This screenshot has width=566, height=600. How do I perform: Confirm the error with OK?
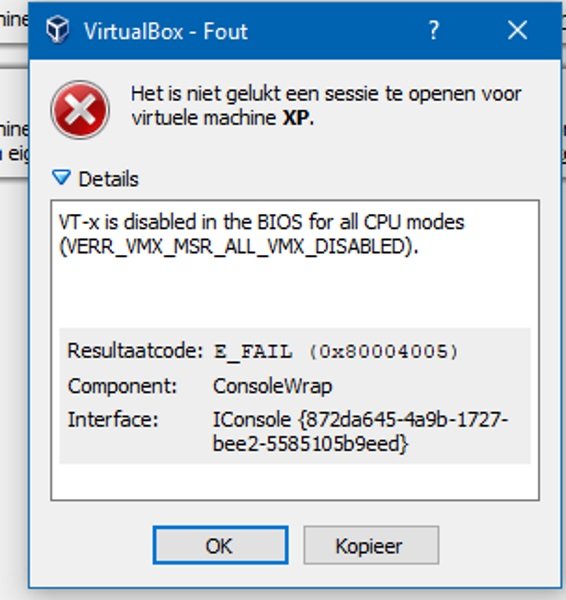click(220, 545)
